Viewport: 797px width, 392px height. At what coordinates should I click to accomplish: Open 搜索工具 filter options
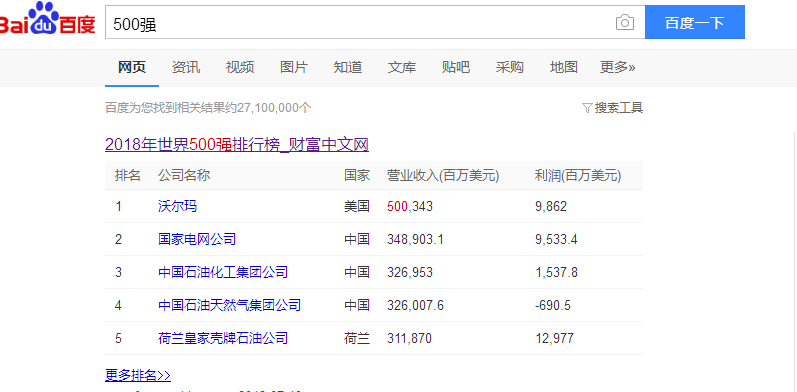click(x=612, y=108)
